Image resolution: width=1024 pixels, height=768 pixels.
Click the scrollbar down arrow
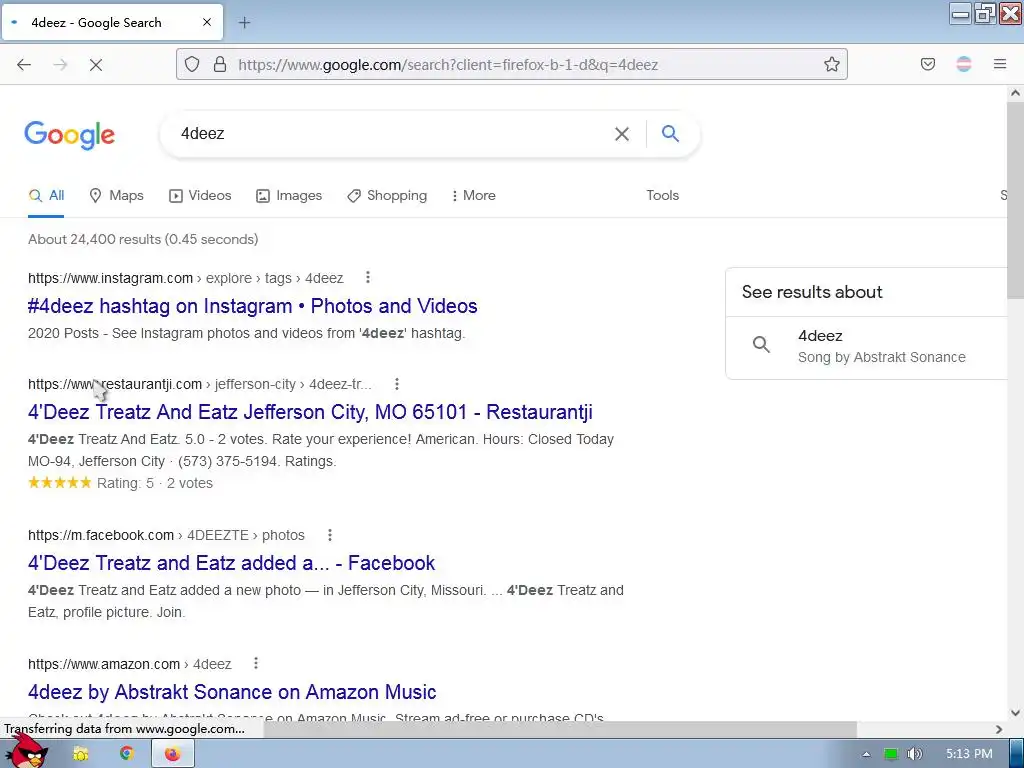tap(1015, 712)
